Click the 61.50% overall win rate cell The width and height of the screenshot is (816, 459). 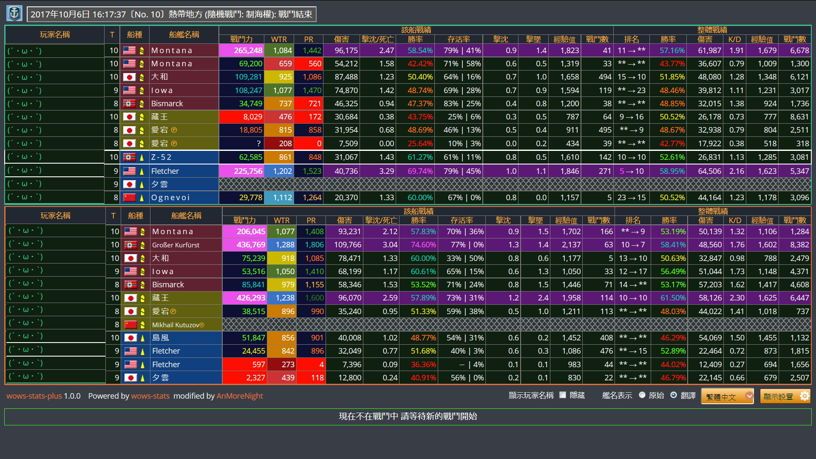click(x=668, y=298)
